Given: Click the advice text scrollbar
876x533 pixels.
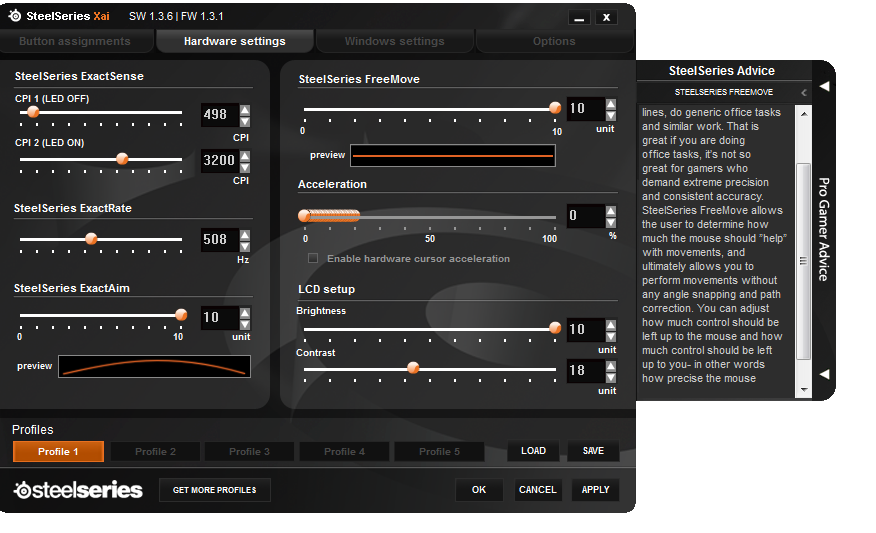Looking at the screenshot, I should (803, 260).
